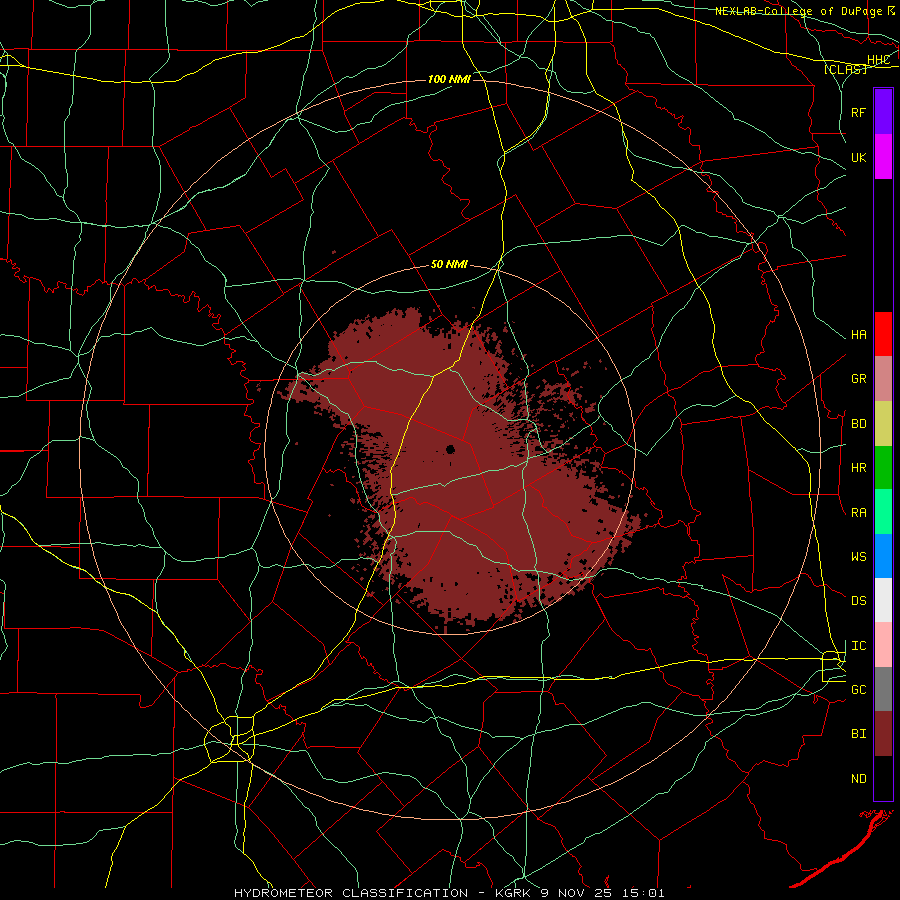Click the 50 NMI range ring label
This screenshot has width=900, height=900.
(x=449, y=264)
